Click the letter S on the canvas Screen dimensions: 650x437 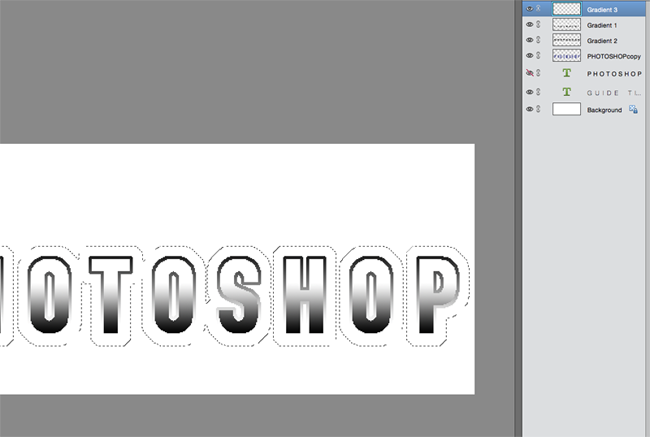tap(240, 294)
